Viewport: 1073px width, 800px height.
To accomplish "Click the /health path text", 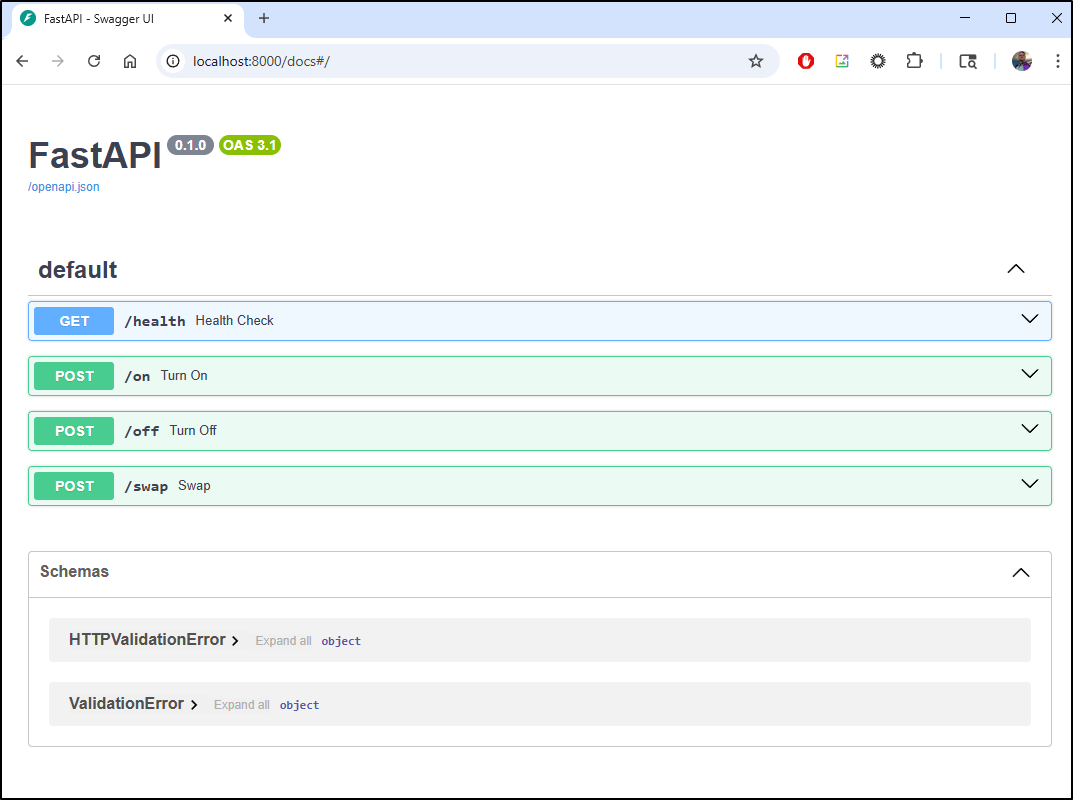I will (155, 321).
